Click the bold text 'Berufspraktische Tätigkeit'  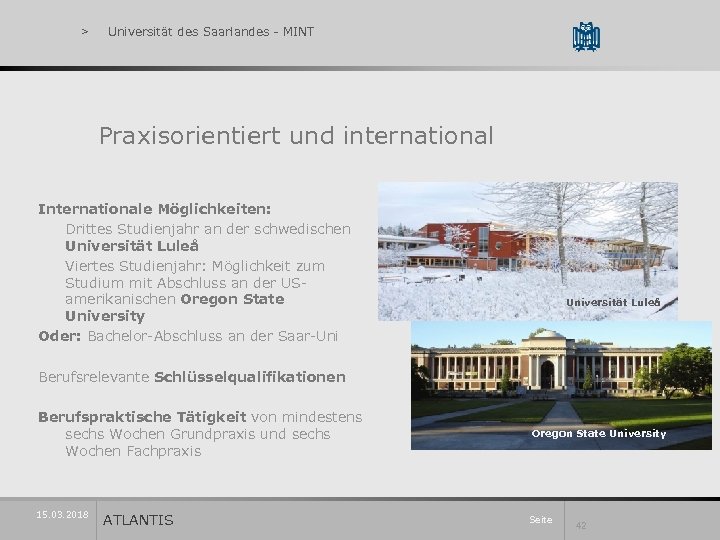(x=142, y=417)
